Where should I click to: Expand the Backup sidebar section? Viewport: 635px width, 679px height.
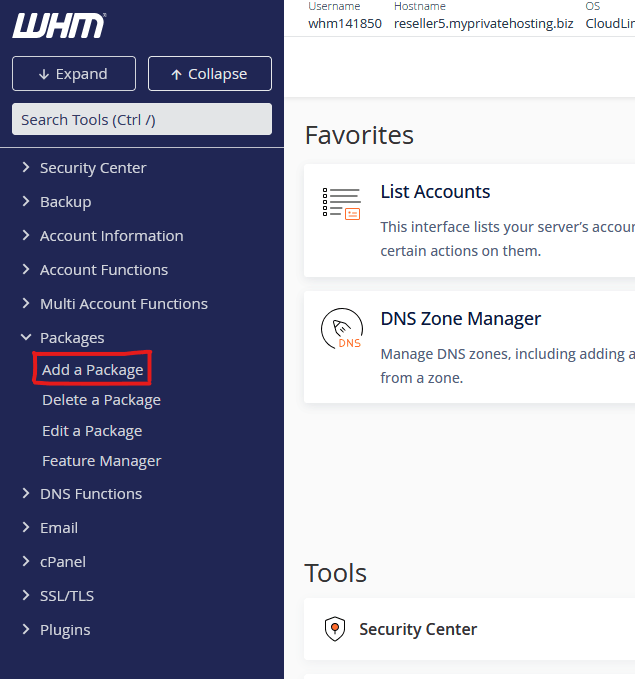pyautogui.click(x=65, y=202)
